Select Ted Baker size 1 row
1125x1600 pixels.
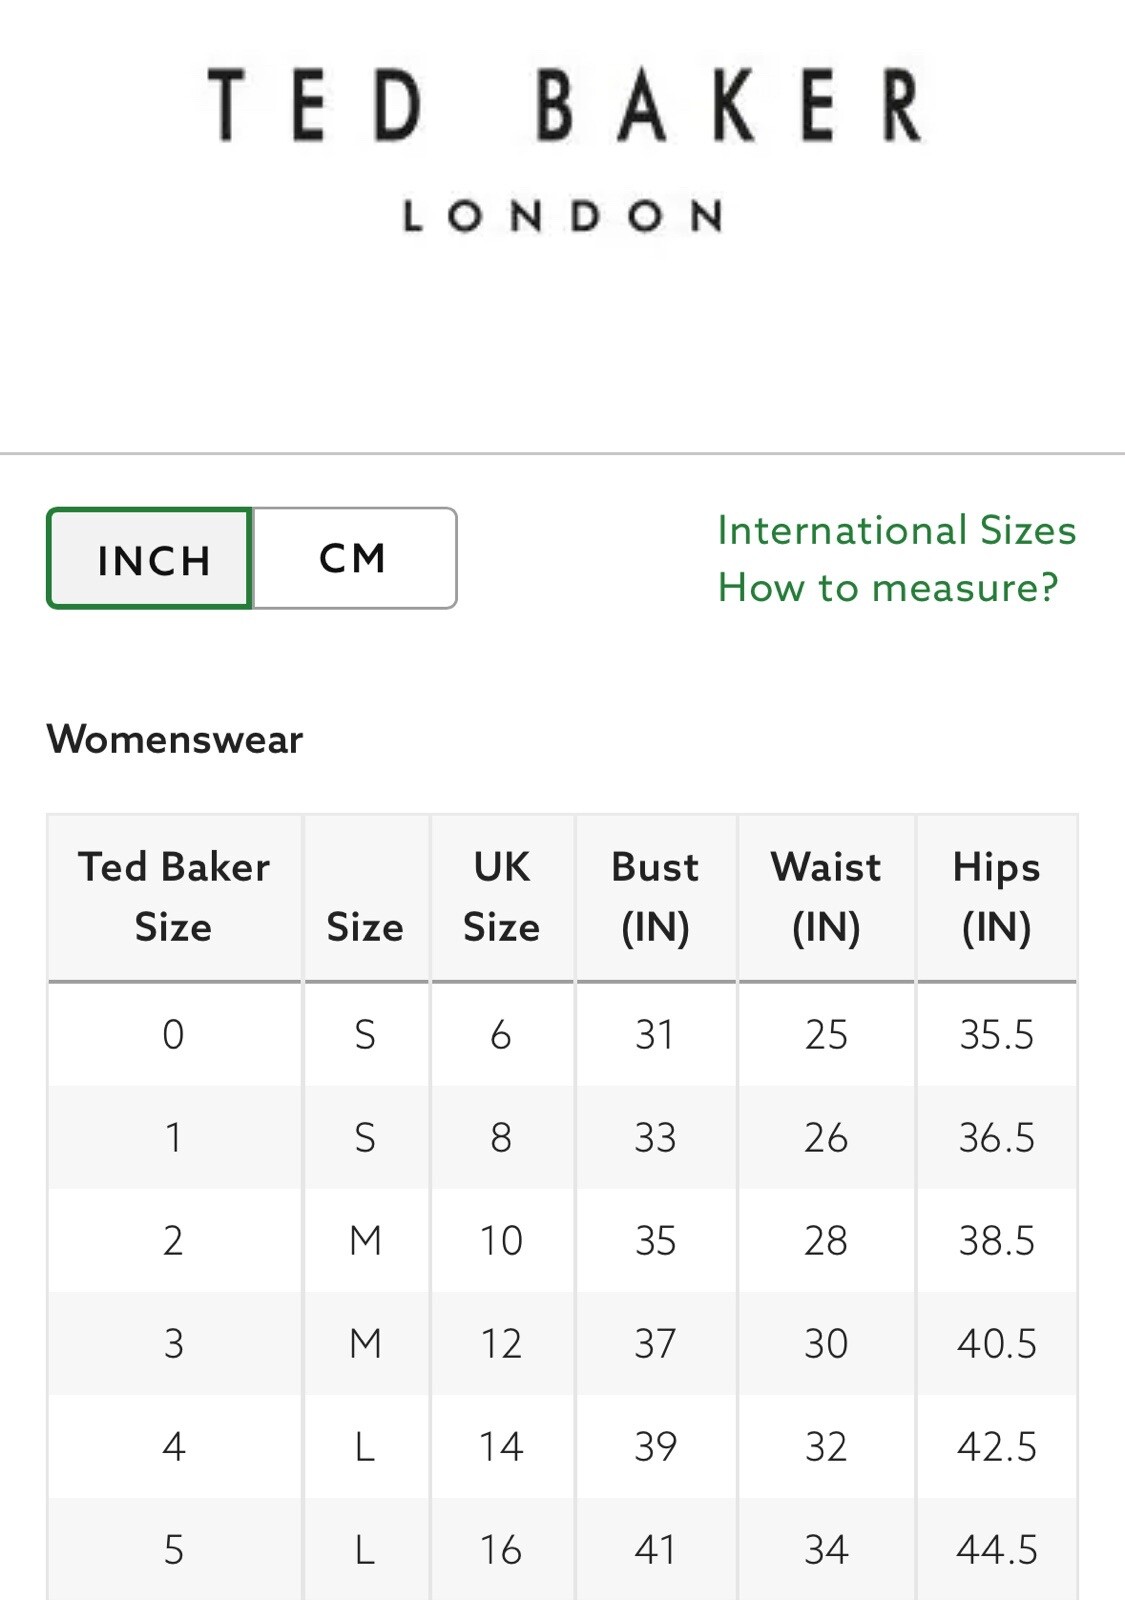pyautogui.click(x=562, y=1137)
